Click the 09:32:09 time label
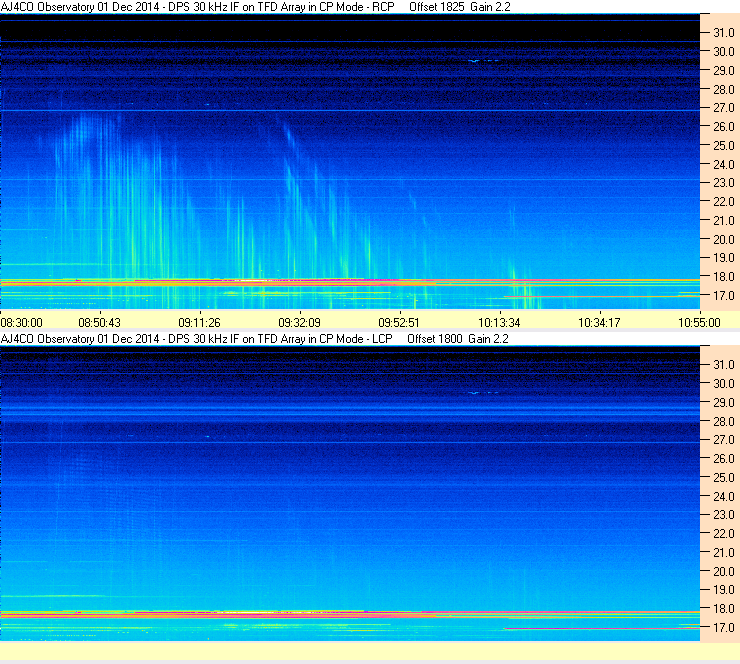Viewport: 740px width, 664px height. 299,322
